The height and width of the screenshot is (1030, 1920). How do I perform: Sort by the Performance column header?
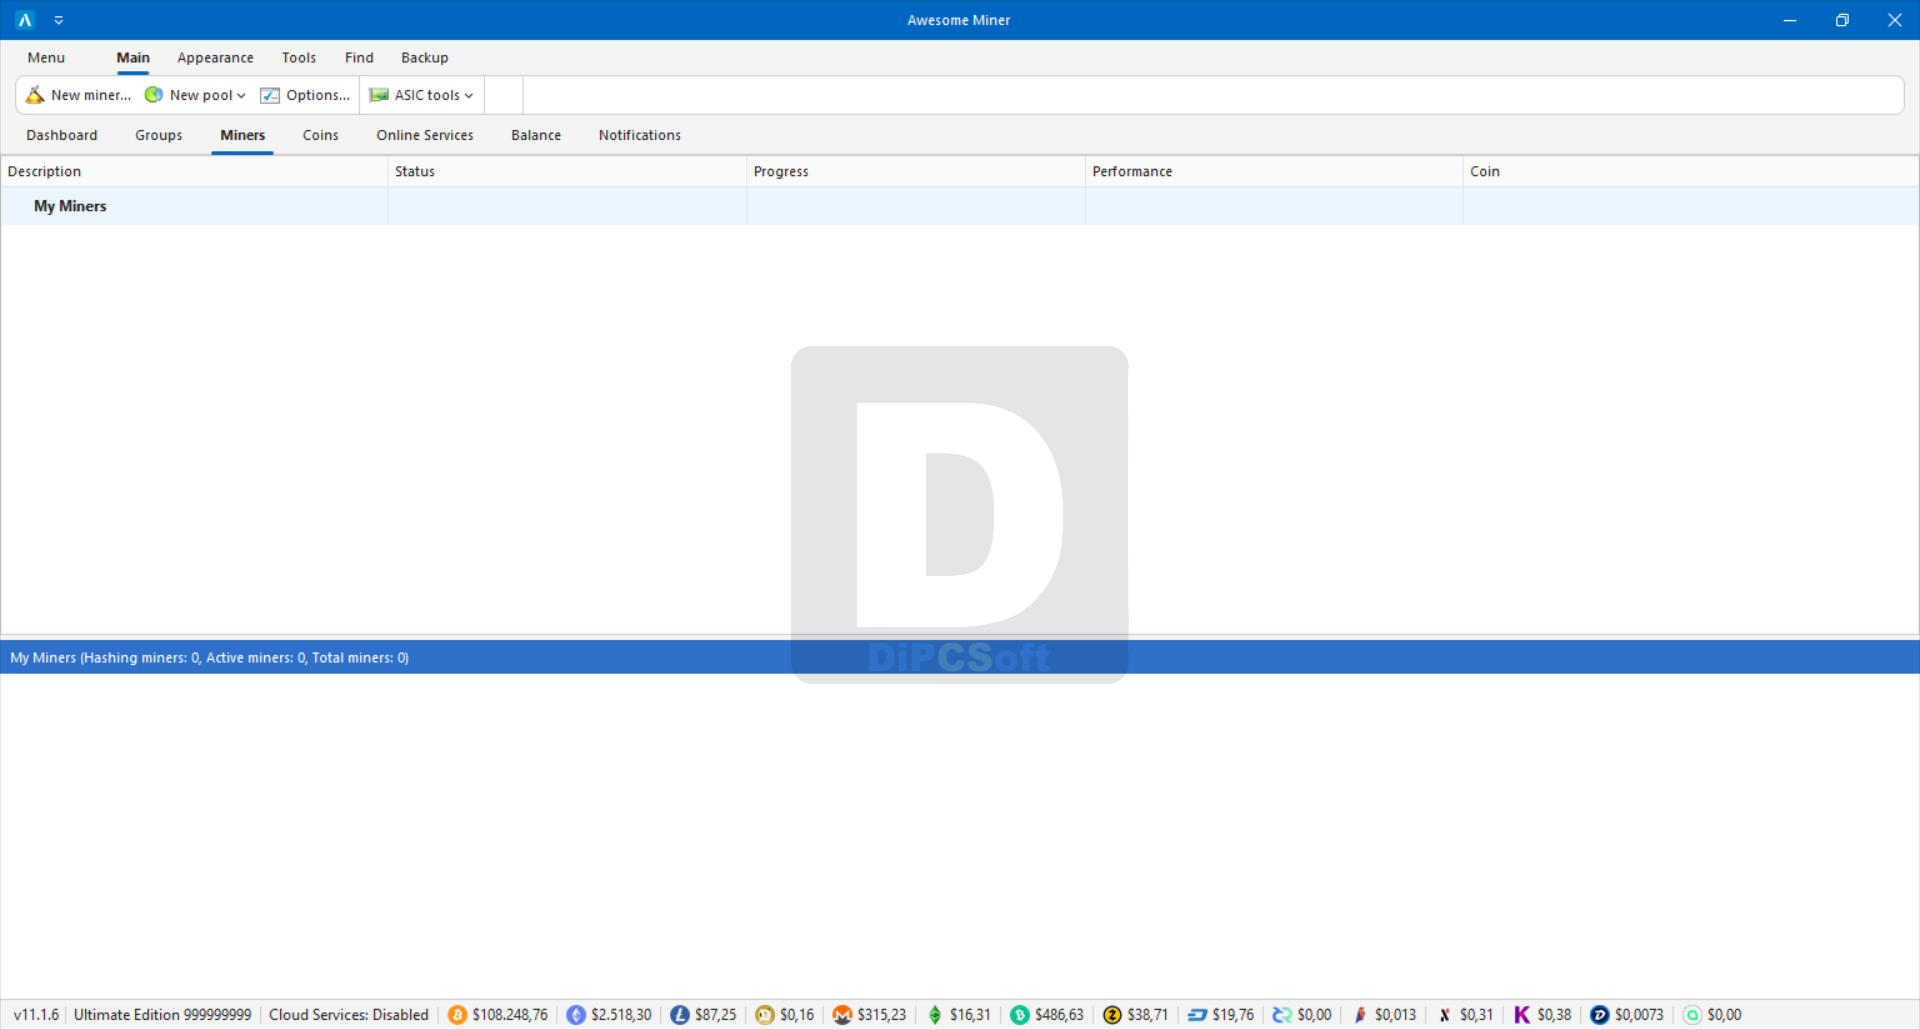click(1274, 172)
